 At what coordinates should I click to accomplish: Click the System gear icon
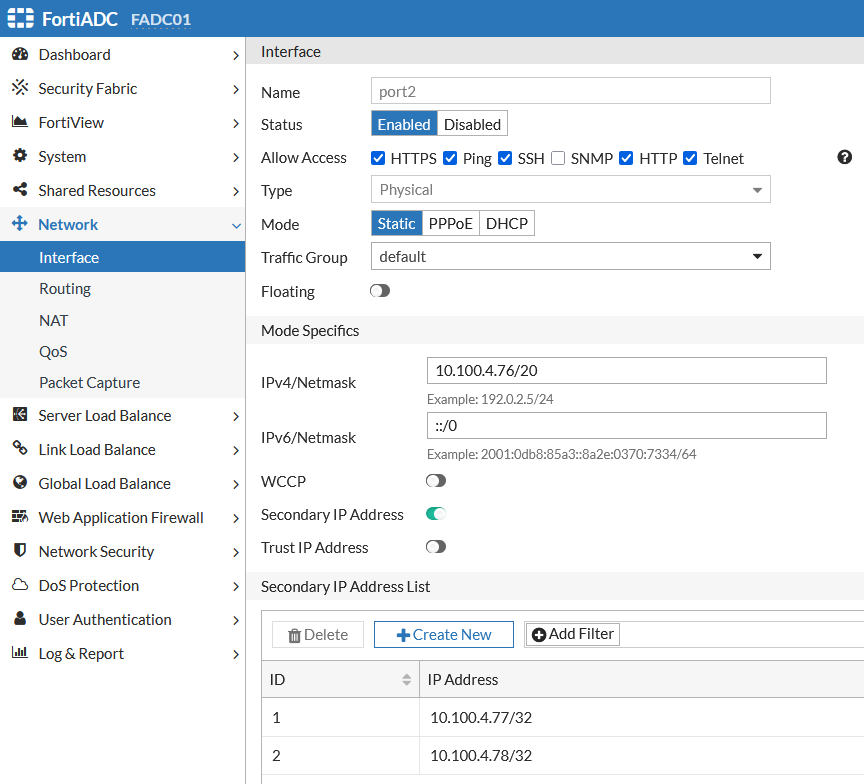(x=19, y=157)
